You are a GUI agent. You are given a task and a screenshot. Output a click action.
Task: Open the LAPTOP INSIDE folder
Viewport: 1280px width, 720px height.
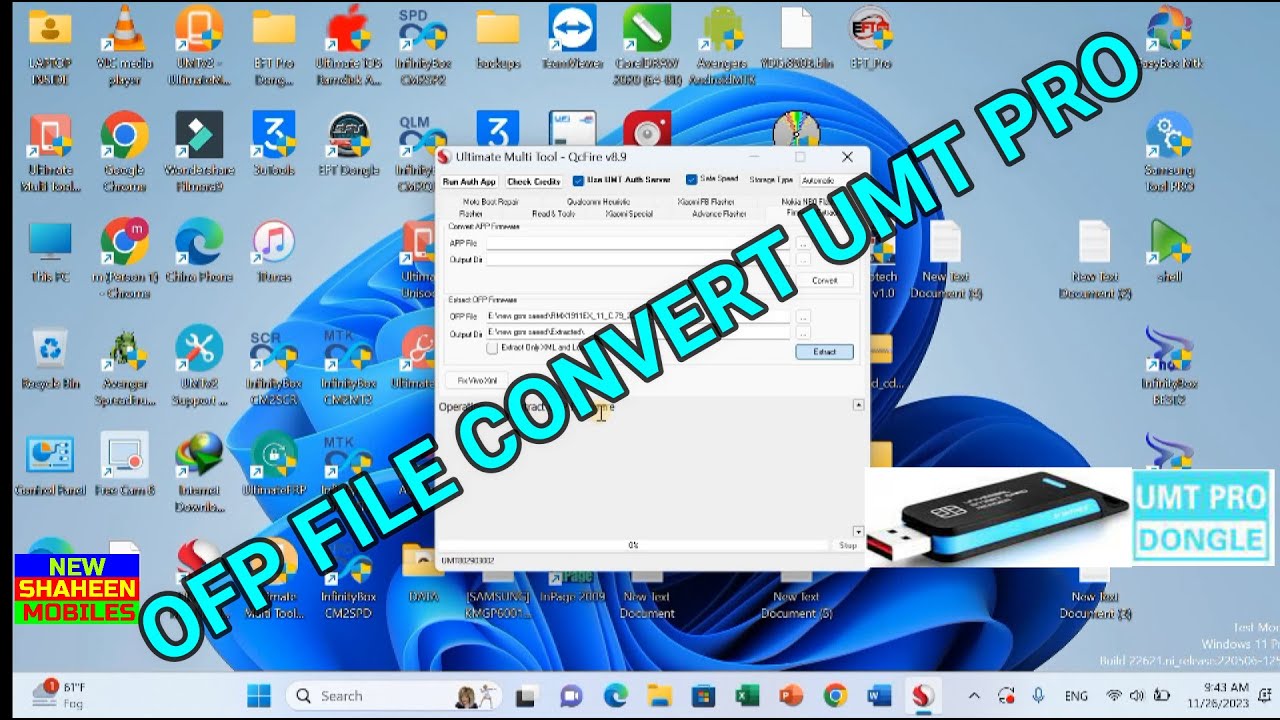tap(49, 44)
